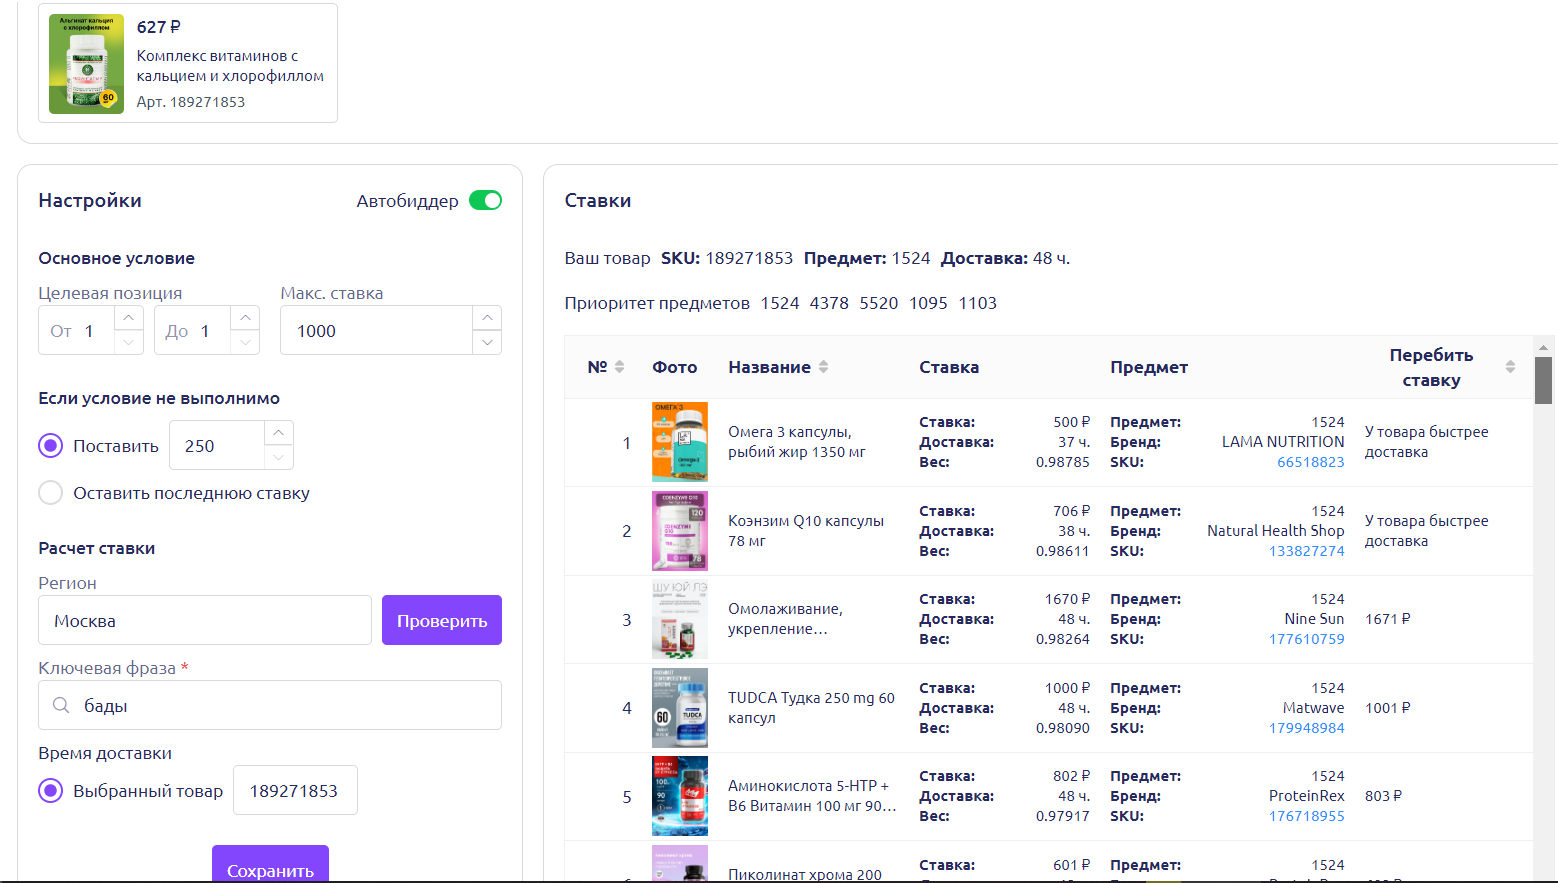Increase the Поставить 250 value with up arrow
The width and height of the screenshot is (1558, 883).
[x=279, y=433]
